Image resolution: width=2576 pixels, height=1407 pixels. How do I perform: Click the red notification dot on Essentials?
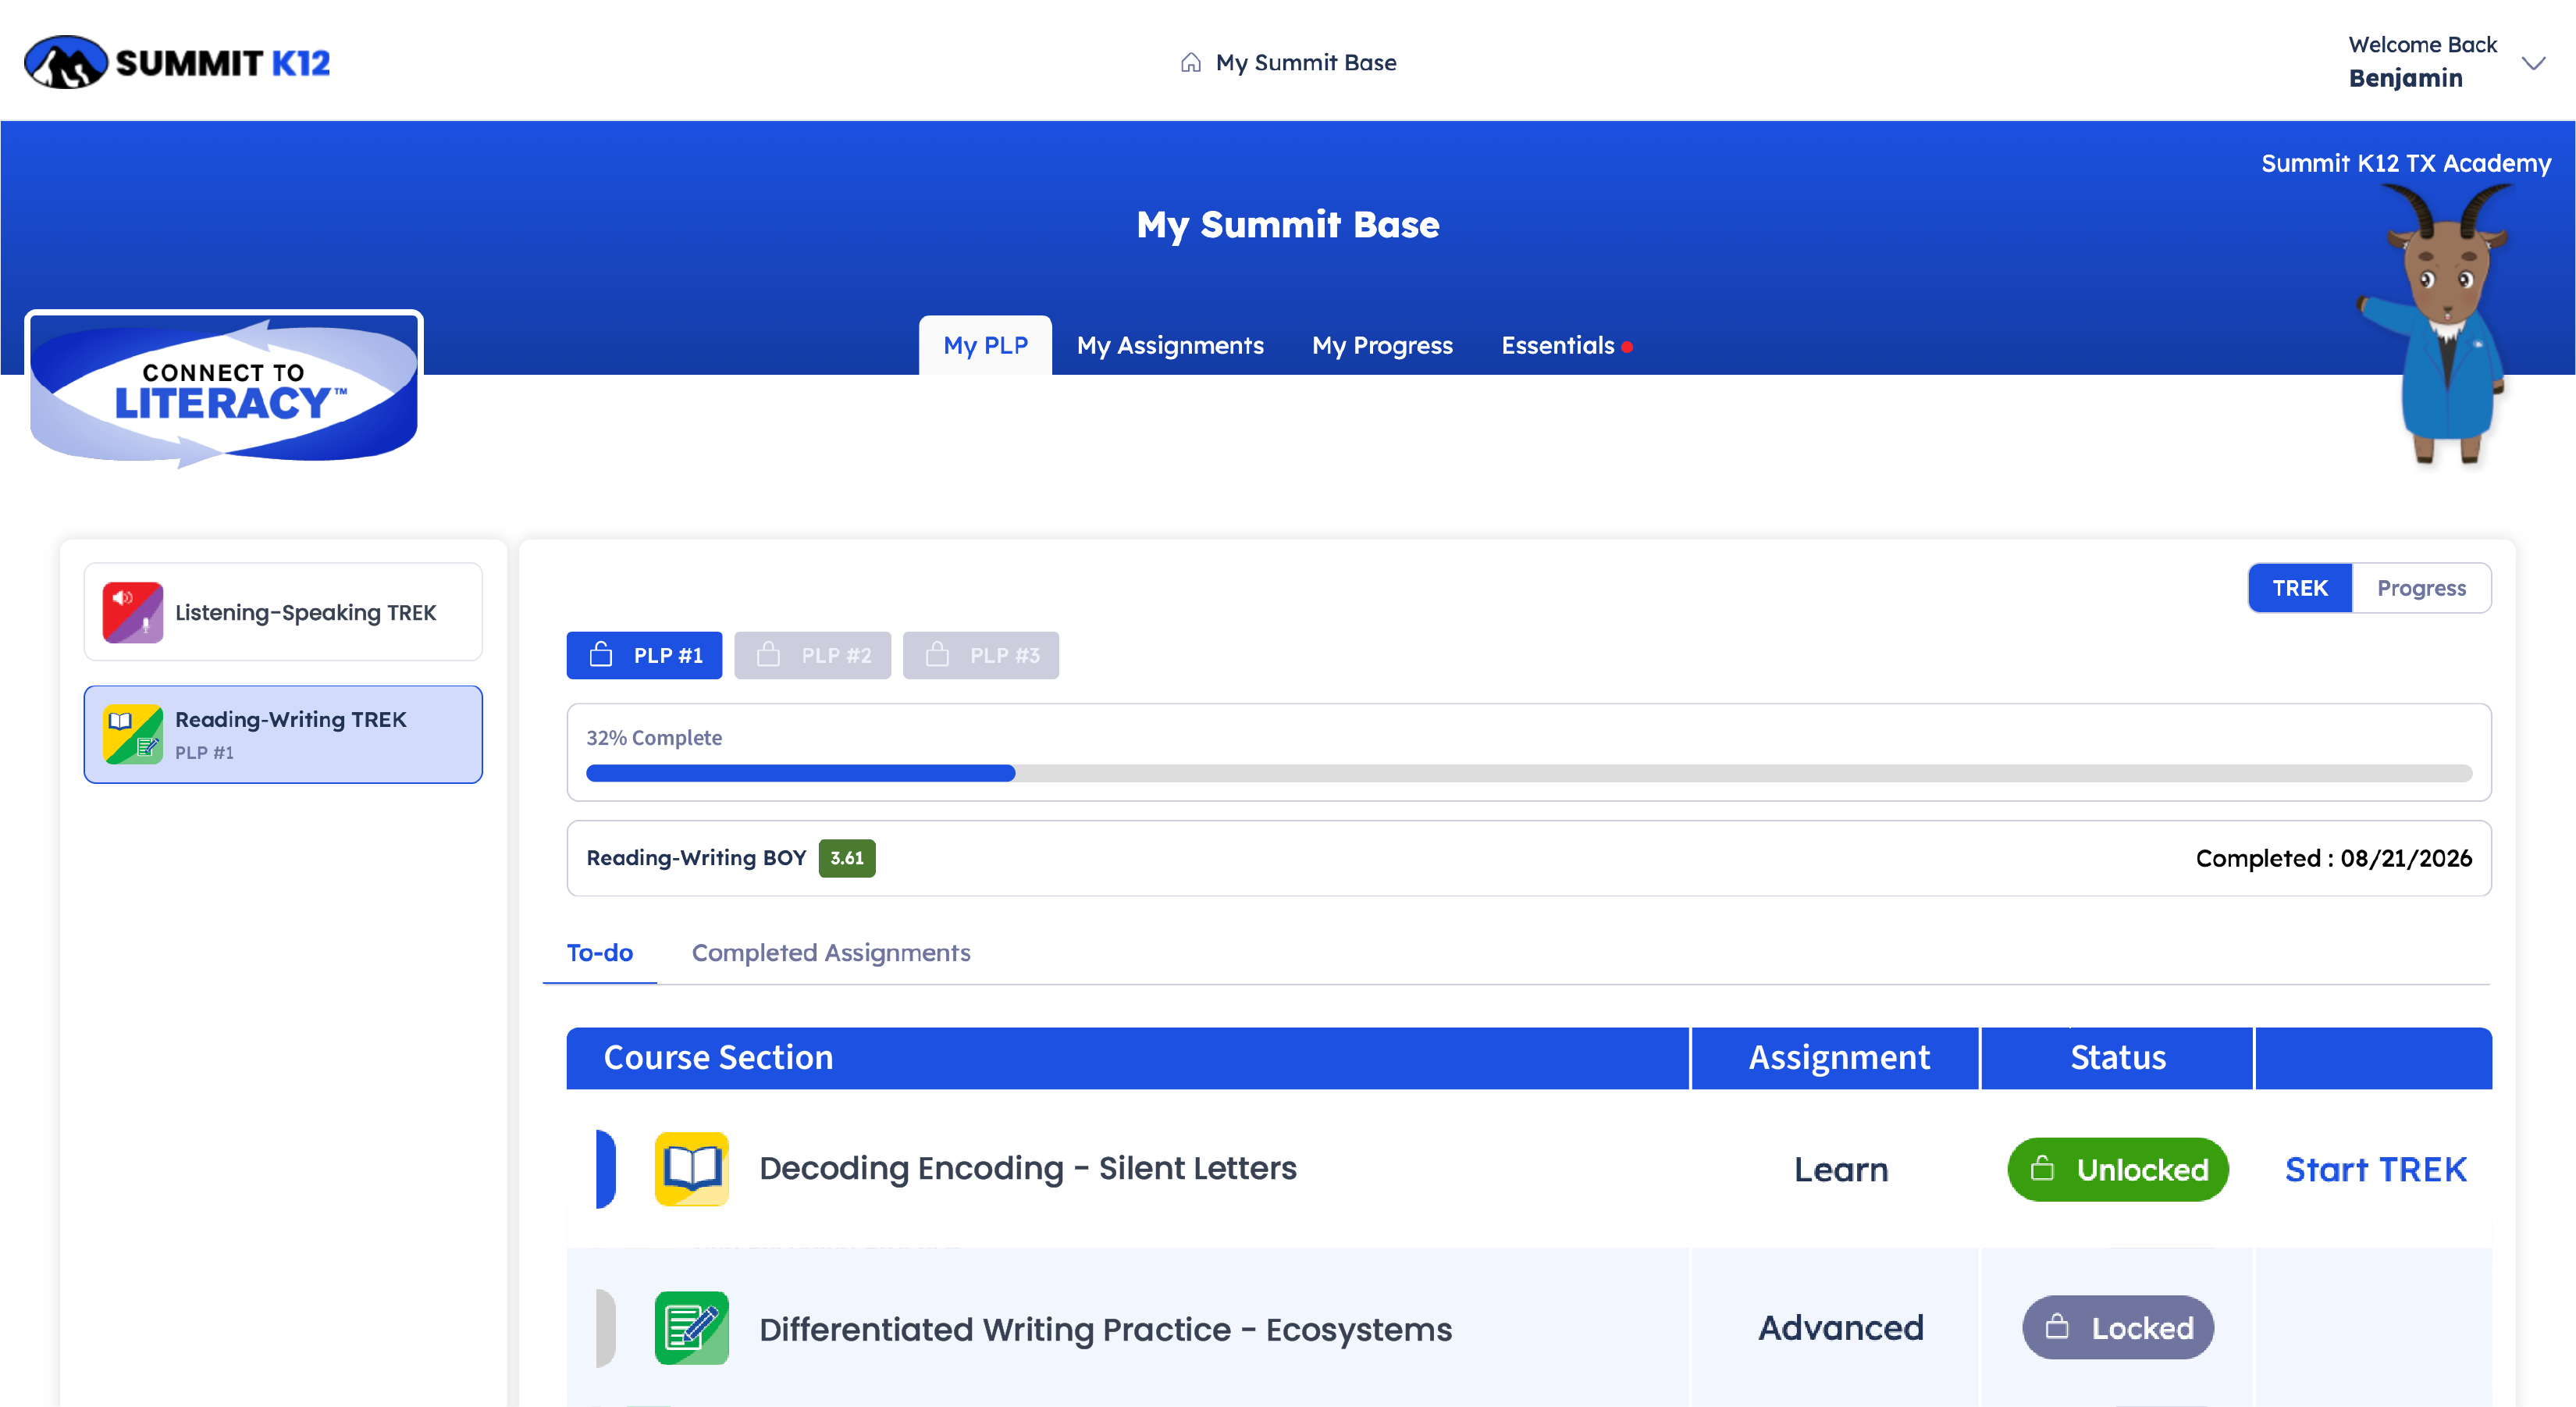point(1627,347)
